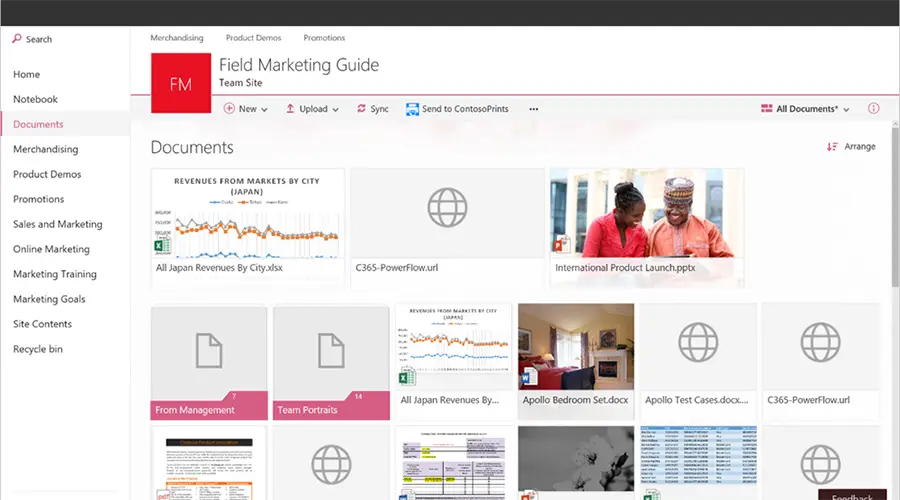This screenshot has height=500, width=900.
Task: Click globe icon of top C365-PowerFlow.url tile
Action: [447, 208]
